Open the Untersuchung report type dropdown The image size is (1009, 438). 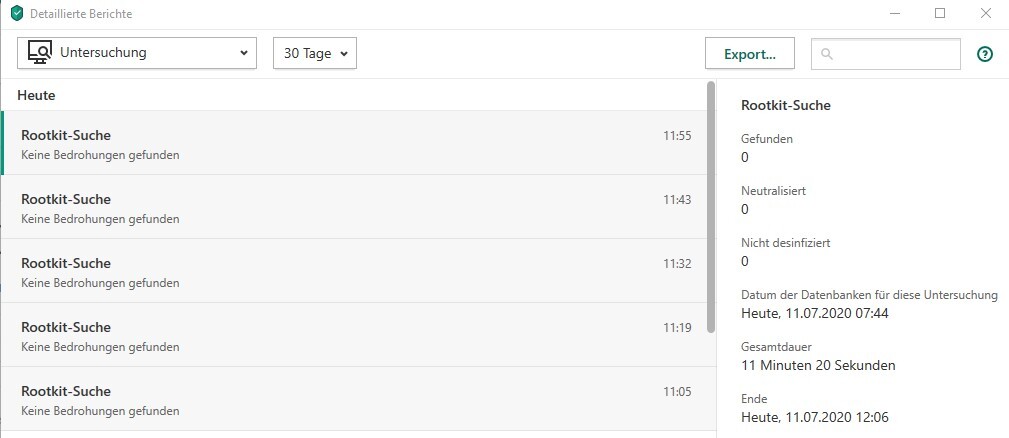(137, 53)
